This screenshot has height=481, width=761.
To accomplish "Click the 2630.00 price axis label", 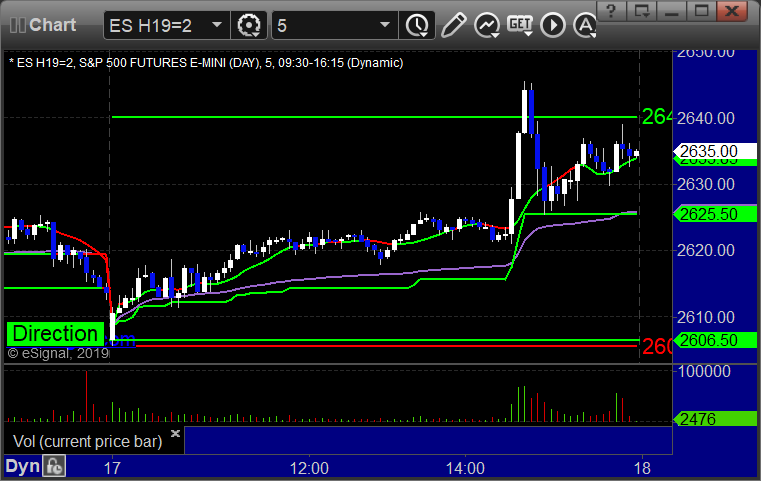I will [x=706, y=184].
